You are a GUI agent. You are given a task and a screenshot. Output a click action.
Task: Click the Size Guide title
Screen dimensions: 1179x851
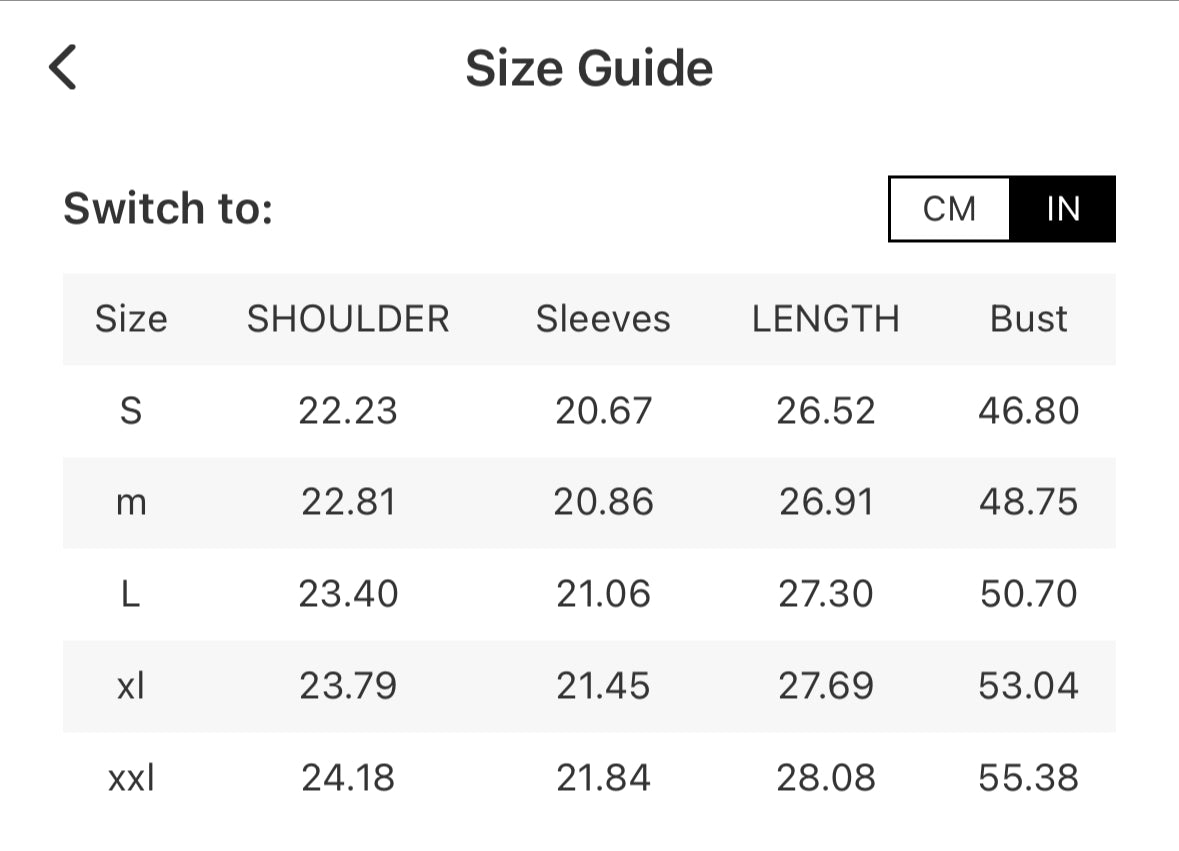coord(589,68)
